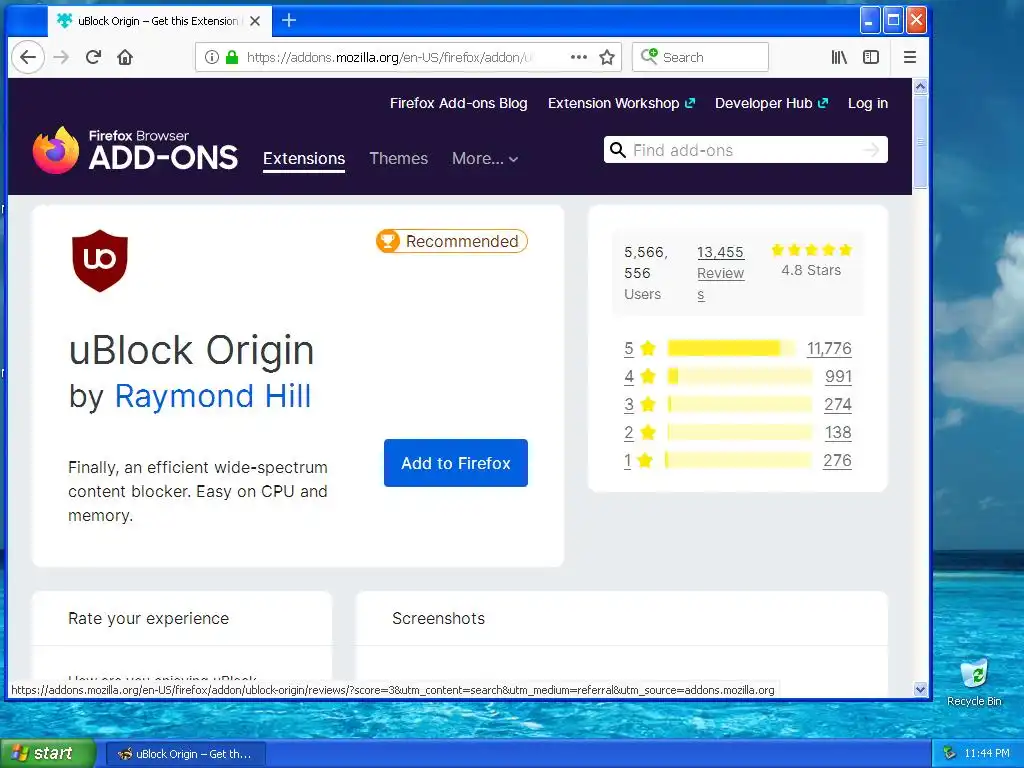The height and width of the screenshot is (768, 1024).
Task: Click the Log in link
Action: click(x=868, y=103)
